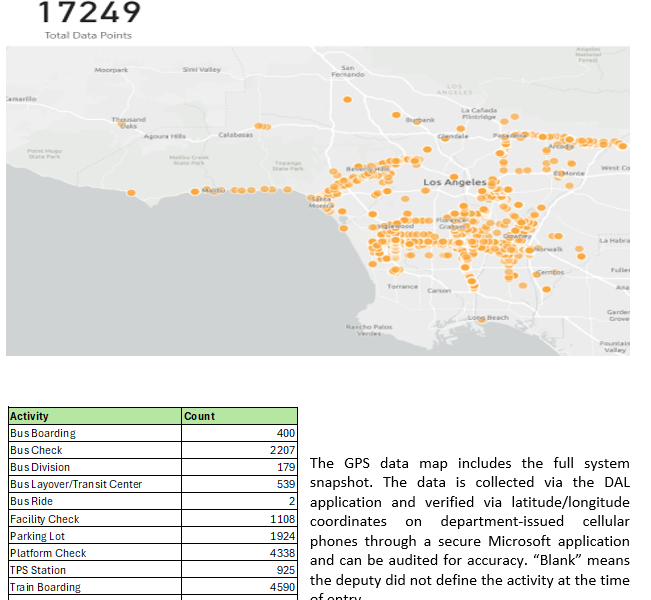The width and height of the screenshot is (651, 600).
Task: Select the Platform Check count 4338 cell
Action: (x=239, y=553)
